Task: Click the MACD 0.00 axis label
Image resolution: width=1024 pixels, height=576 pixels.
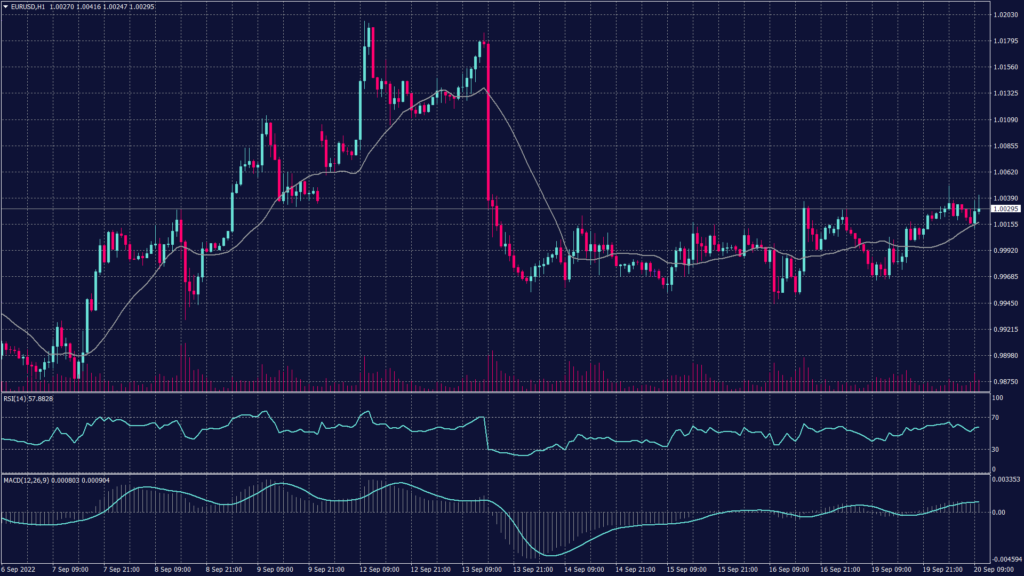Action: [x=997, y=512]
